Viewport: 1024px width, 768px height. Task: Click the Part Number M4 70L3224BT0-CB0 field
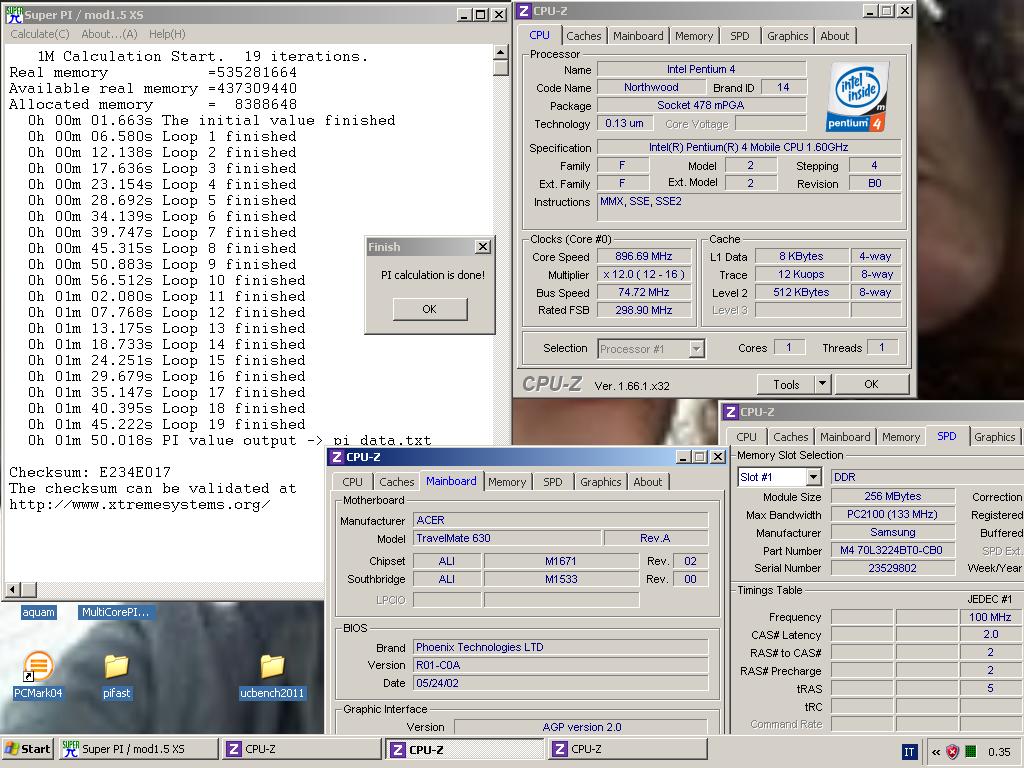click(891, 550)
